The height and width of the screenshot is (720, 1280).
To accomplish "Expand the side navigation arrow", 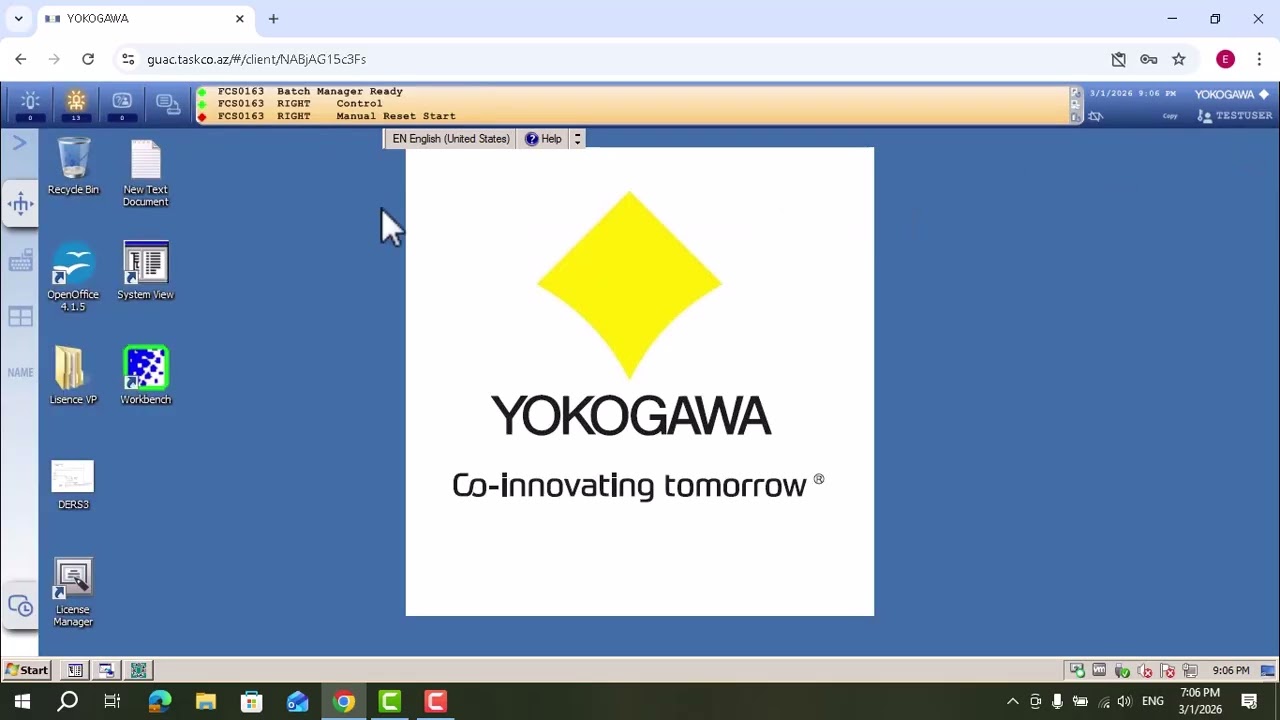I will pos(19,143).
